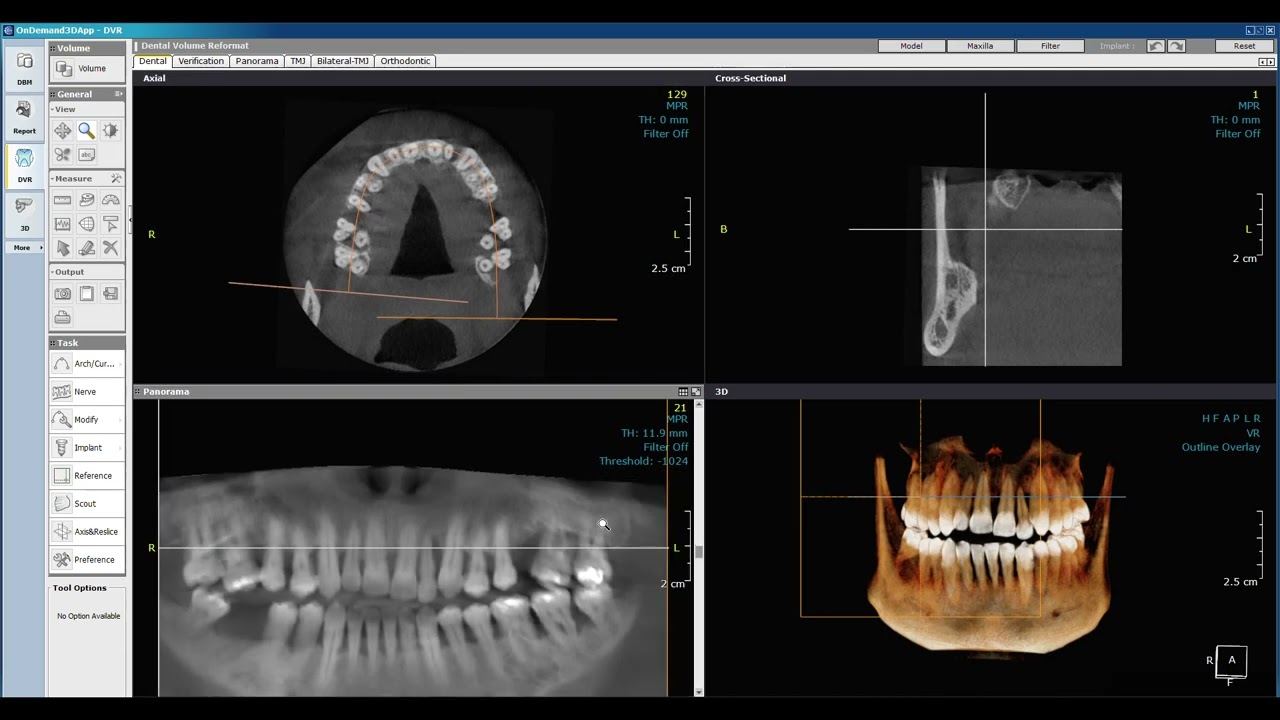Viewport: 1280px width, 720px height.
Task: Switch to the Dental tab
Action: click(153, 61)
